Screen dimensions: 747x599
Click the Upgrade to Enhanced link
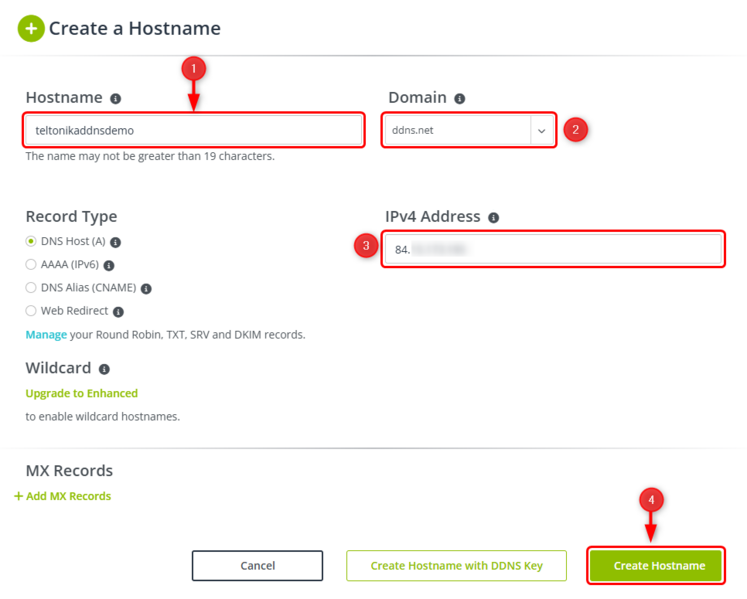click(82, 393)
